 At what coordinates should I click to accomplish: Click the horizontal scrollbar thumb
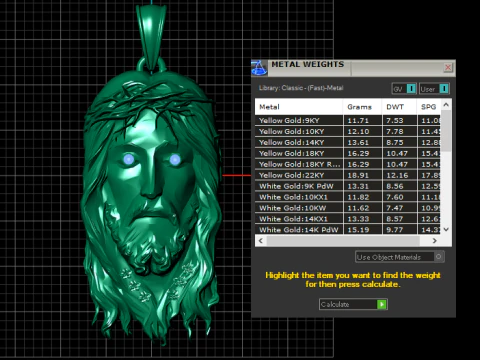343,241
